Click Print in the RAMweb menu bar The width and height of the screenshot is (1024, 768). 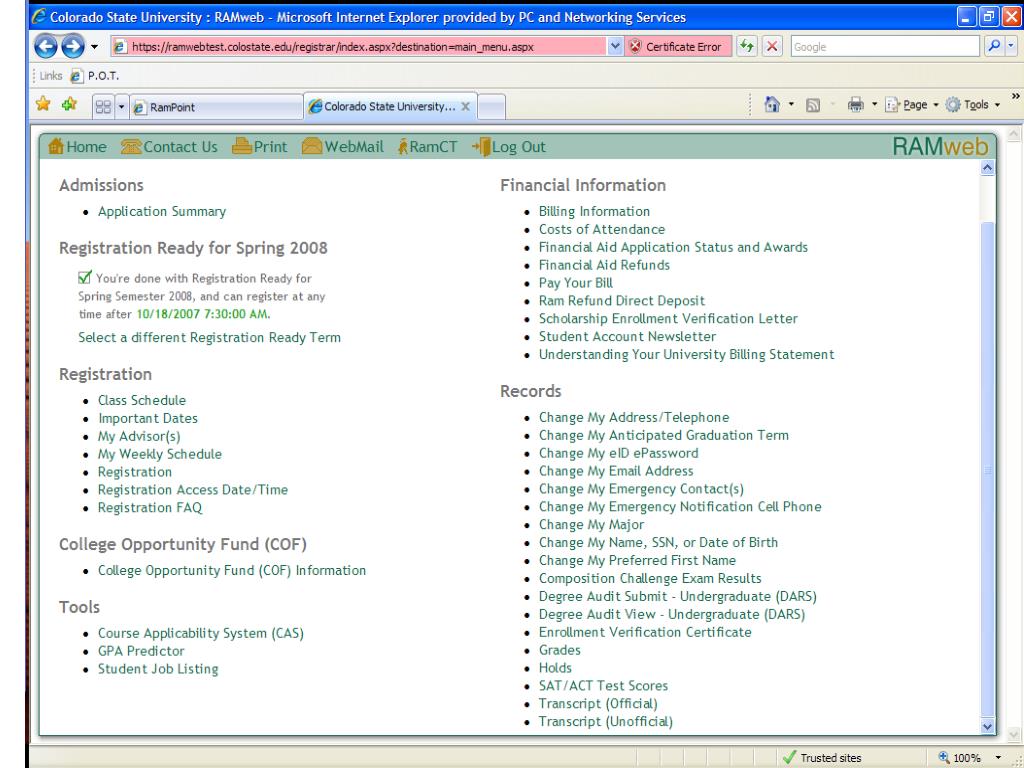[x=260, y=147]
